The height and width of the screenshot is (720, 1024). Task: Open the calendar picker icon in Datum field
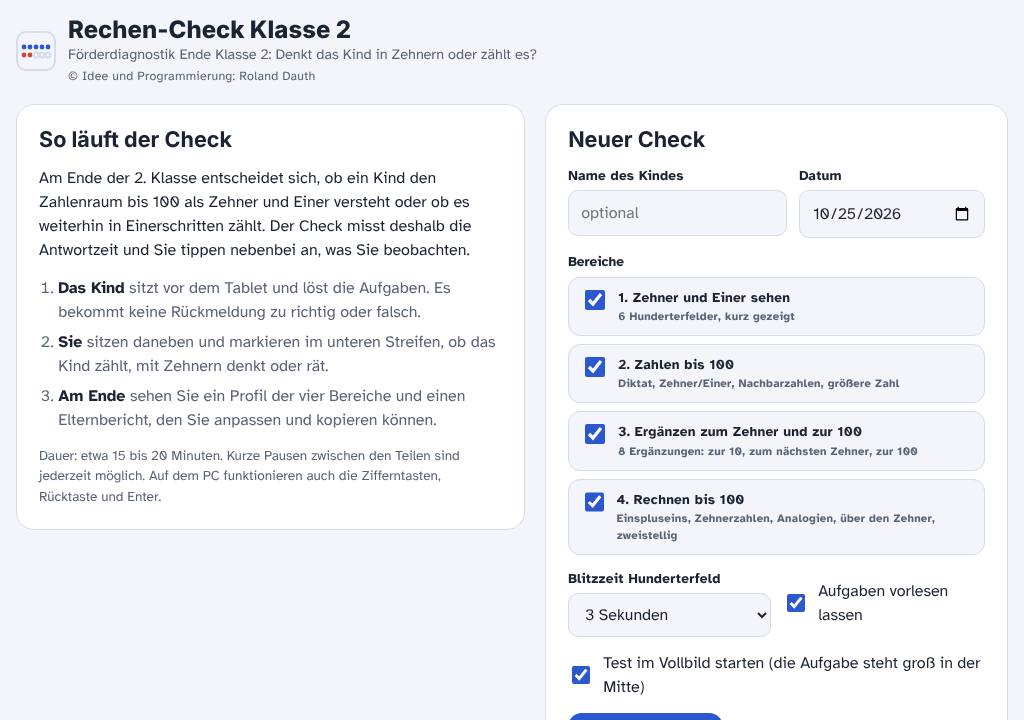(x=961, y=214)
